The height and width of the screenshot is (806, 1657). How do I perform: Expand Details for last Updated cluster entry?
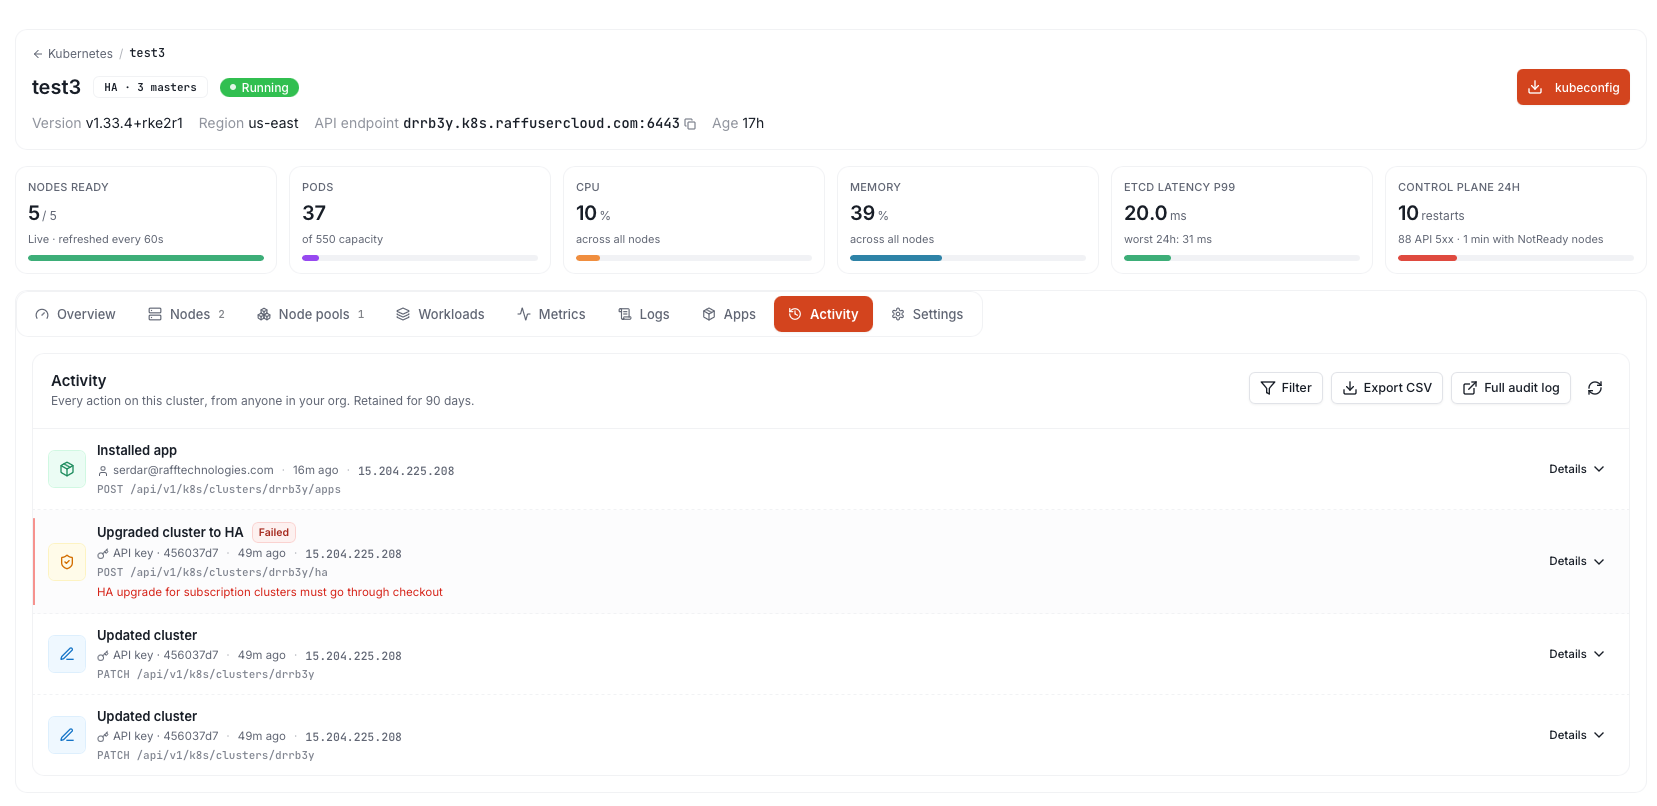click(1577, 735)
